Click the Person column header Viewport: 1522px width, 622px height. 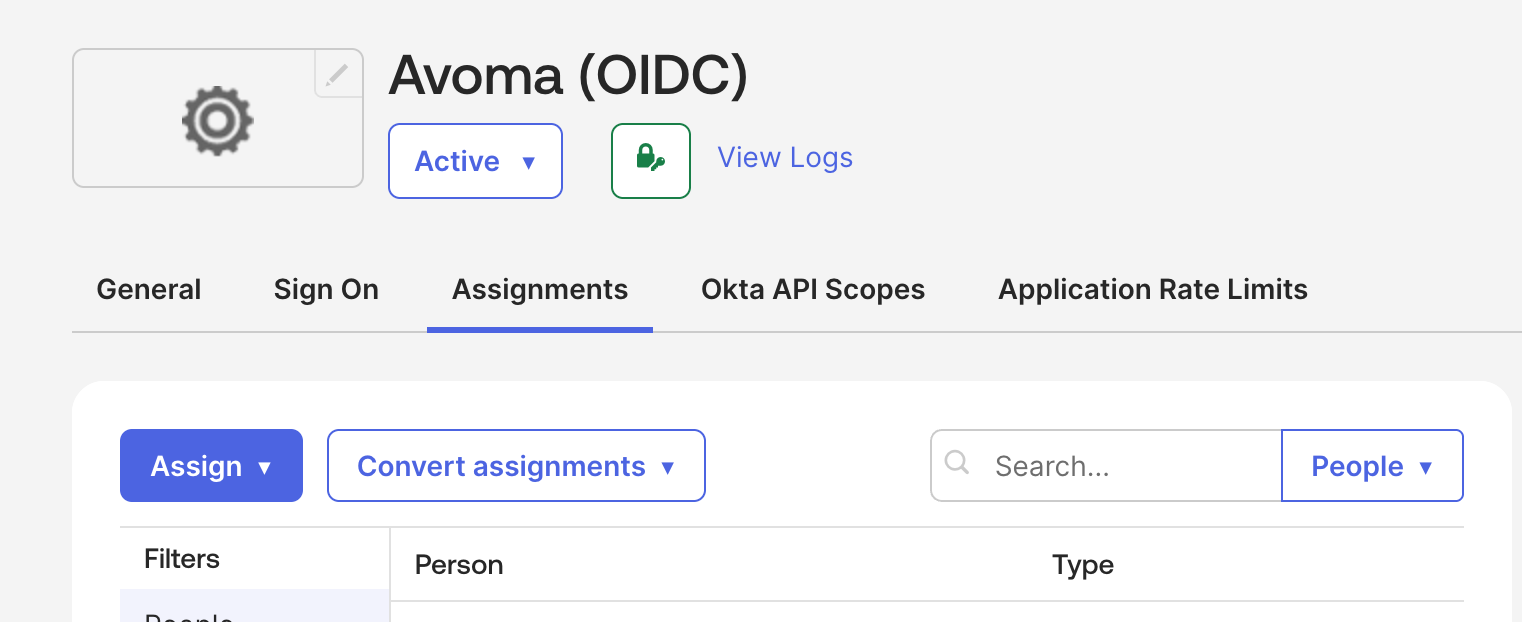point(458,564)
